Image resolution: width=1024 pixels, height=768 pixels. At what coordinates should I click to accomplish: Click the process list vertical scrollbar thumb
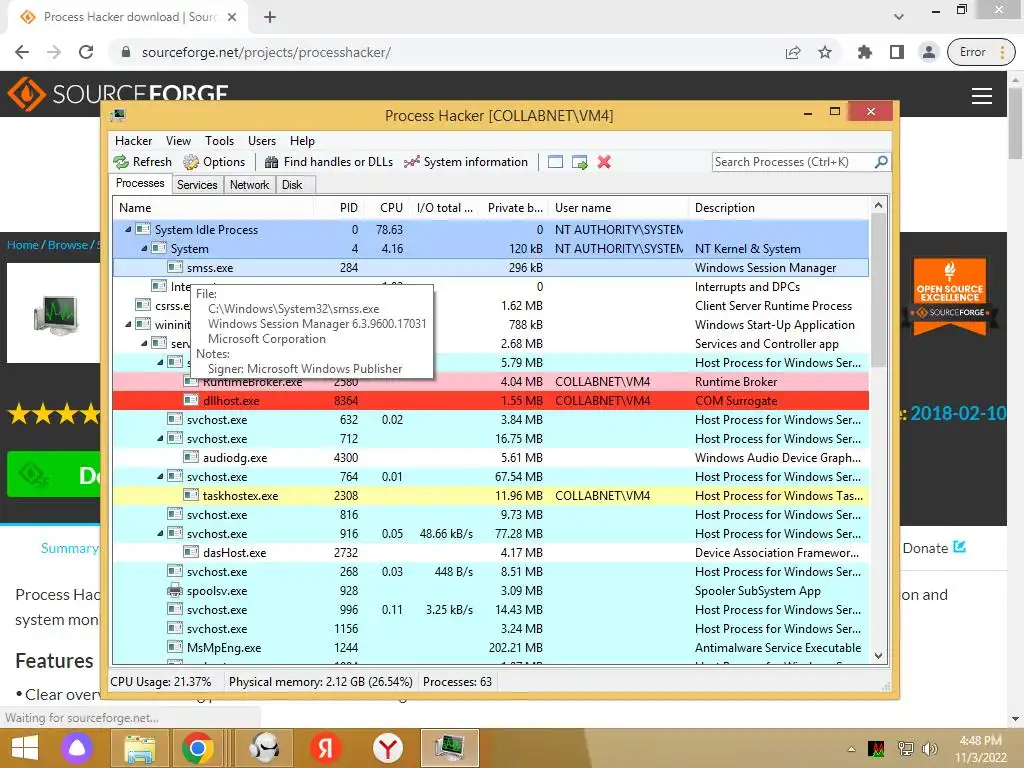pos(878,290)
